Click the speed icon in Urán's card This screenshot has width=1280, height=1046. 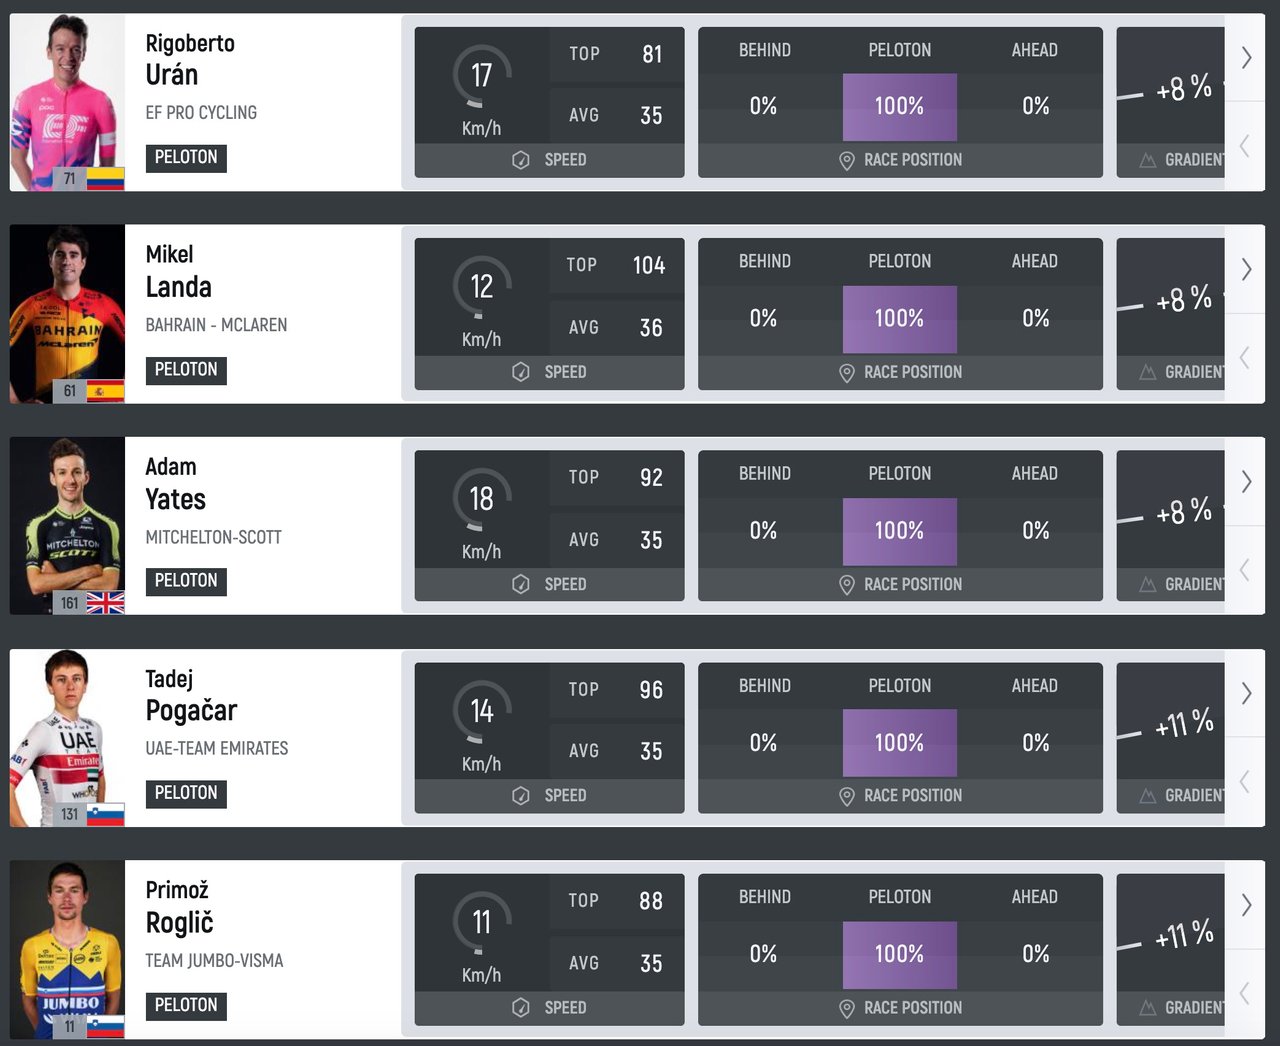pyautogui.click(x=521, y=160)
